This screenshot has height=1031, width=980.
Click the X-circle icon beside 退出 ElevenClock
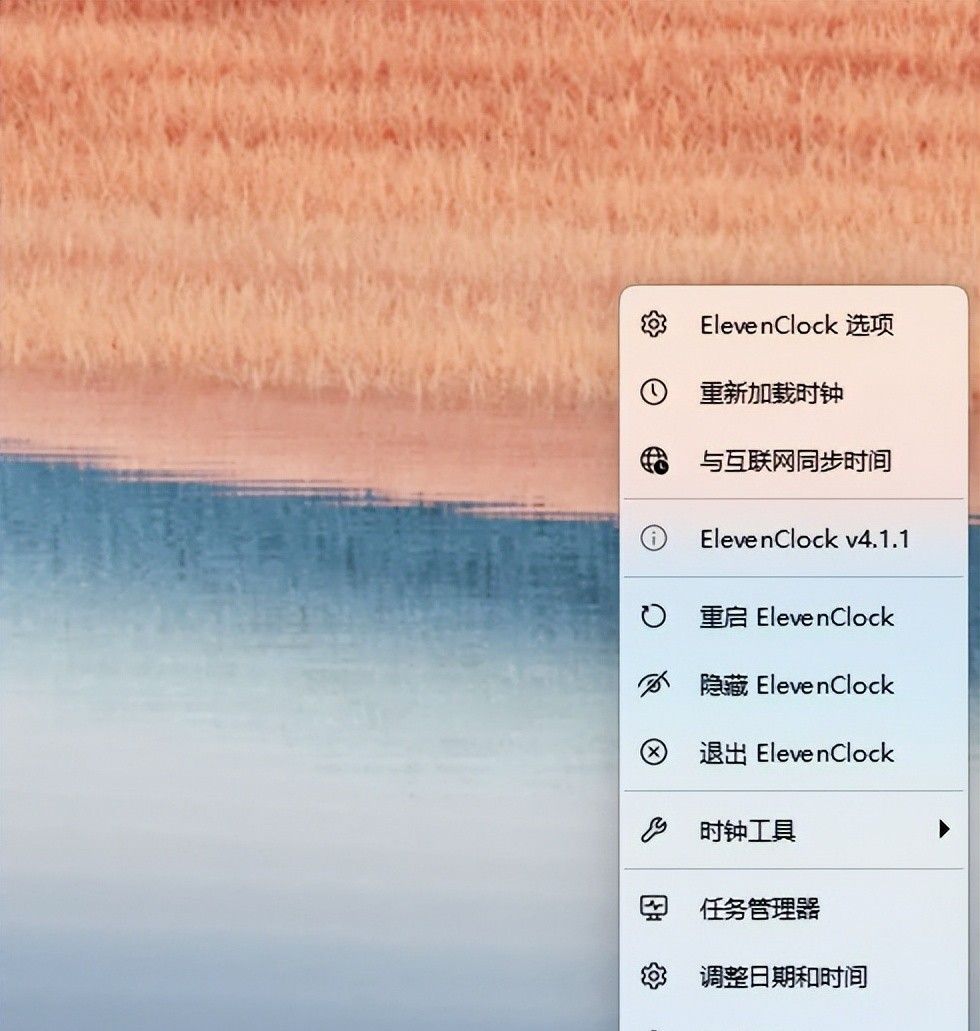click(x=653, y=754)
